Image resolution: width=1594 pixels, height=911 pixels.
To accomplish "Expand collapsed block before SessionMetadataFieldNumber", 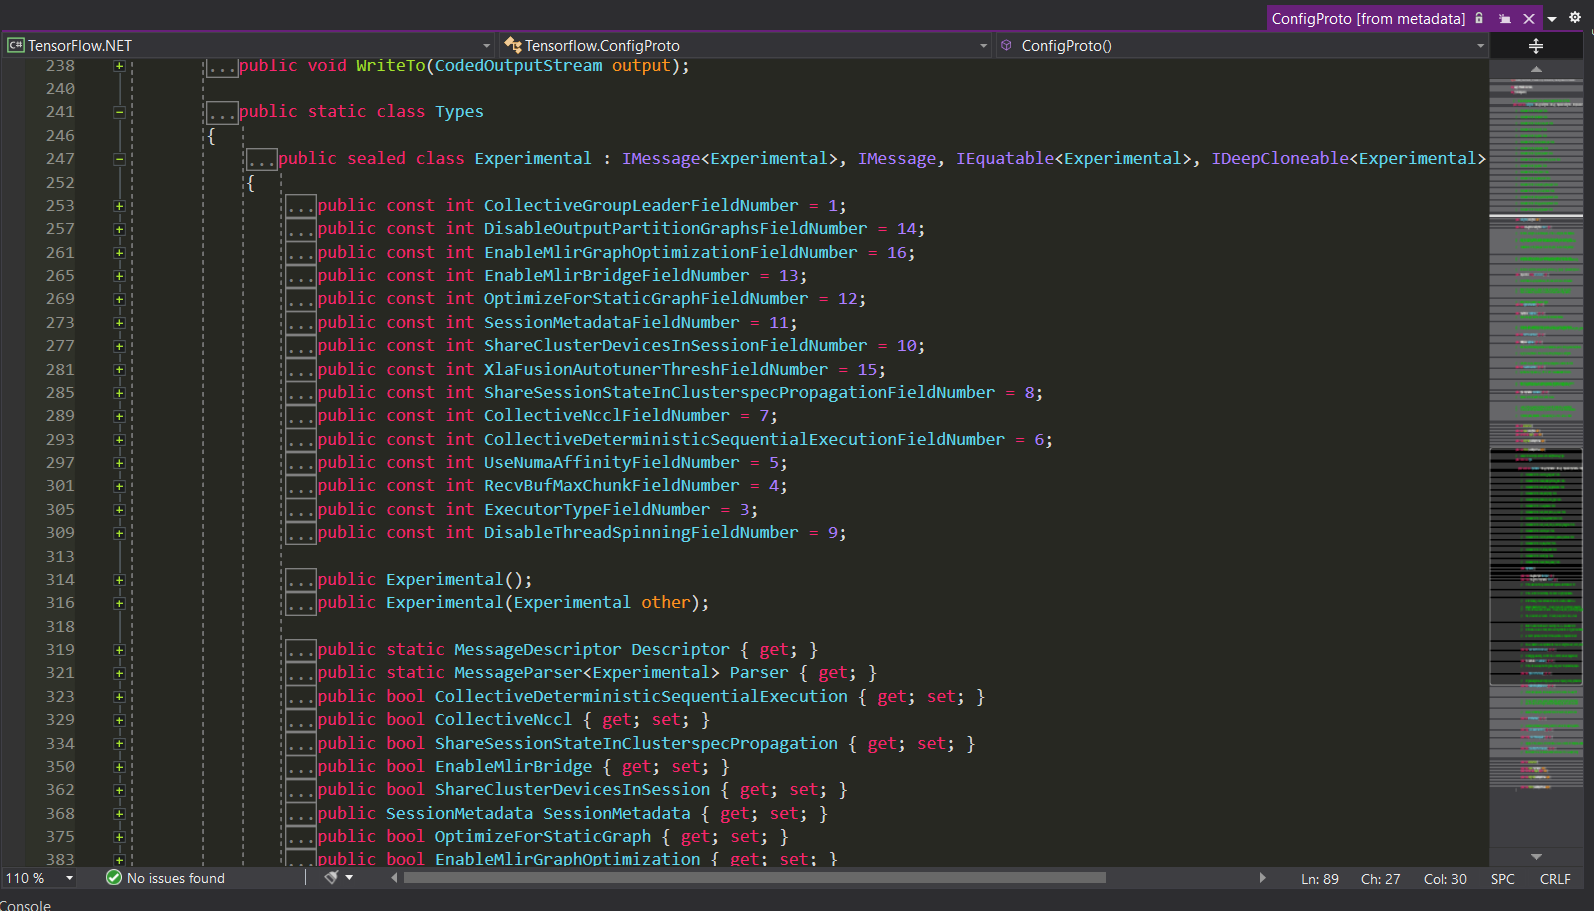I will [300, 323].
